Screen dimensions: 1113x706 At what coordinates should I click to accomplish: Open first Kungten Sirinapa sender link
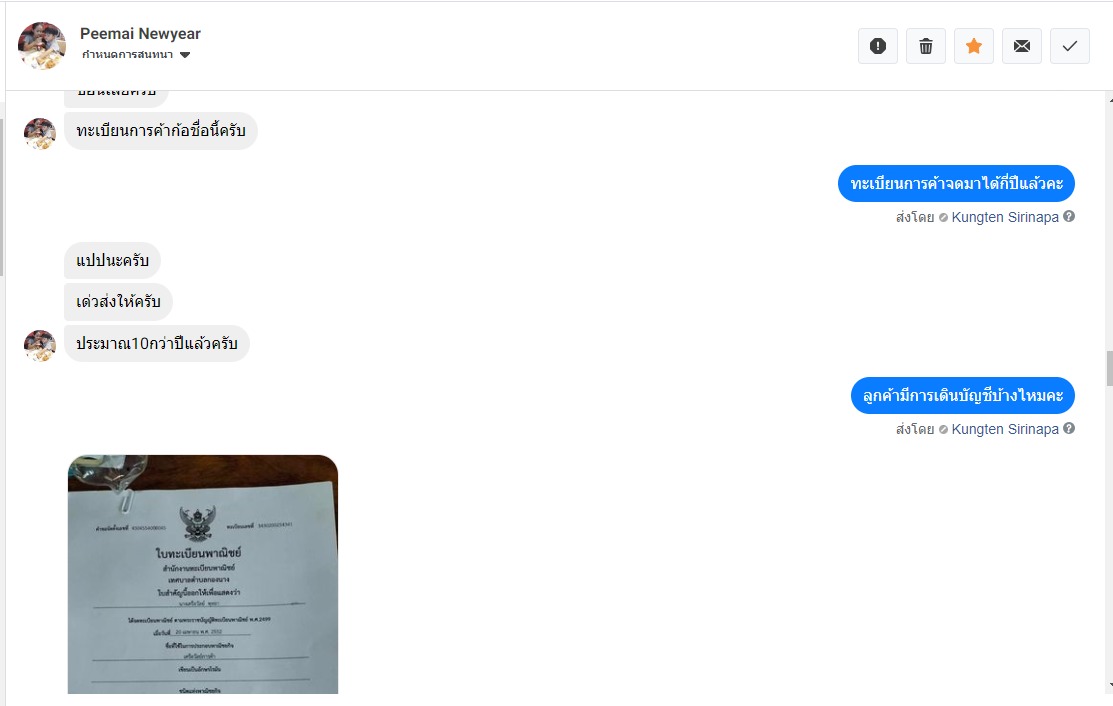(1004, 217)
